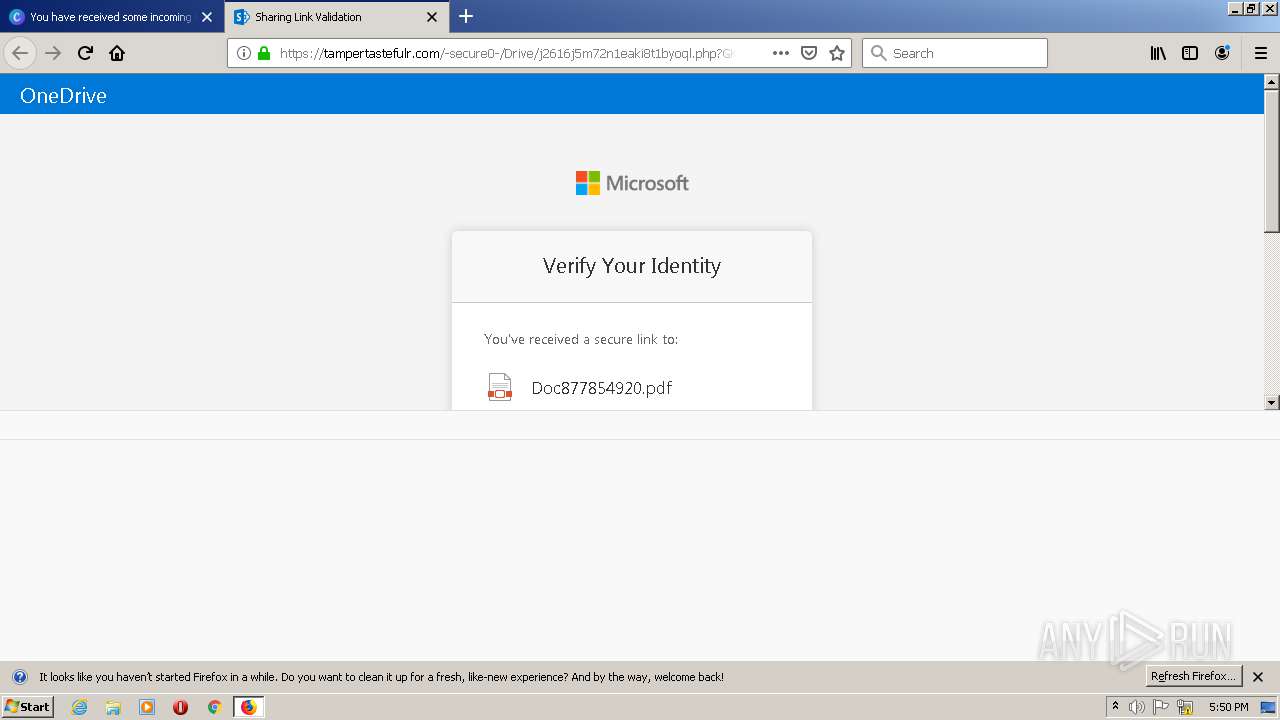Click the Doc877854920.pdf file name
Image resolution: width=1280 pixels, height=720 pixels.
click(601, 388)
